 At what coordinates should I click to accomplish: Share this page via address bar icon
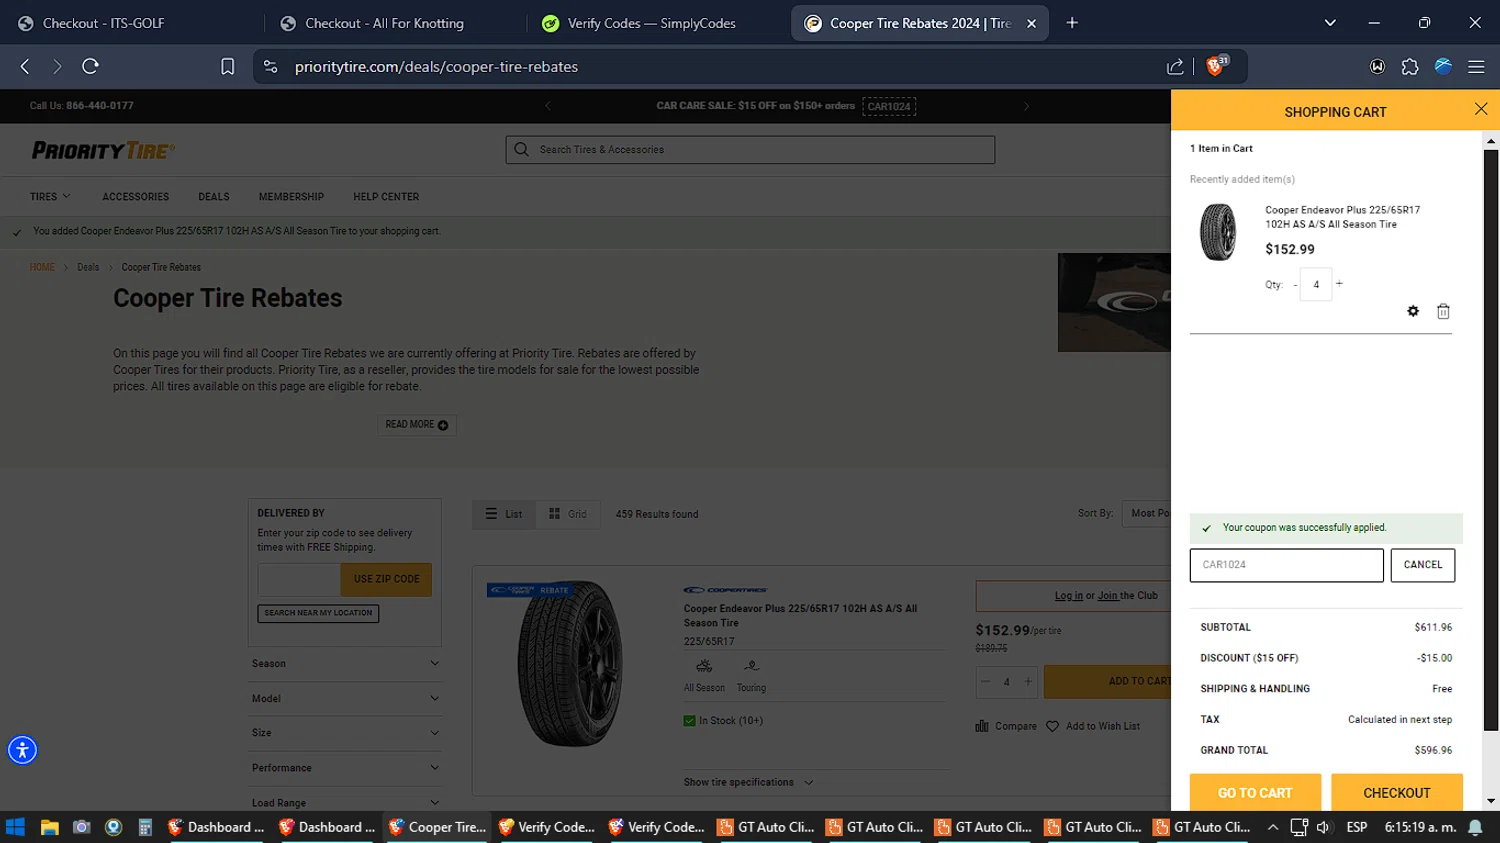pos(1175,66)
